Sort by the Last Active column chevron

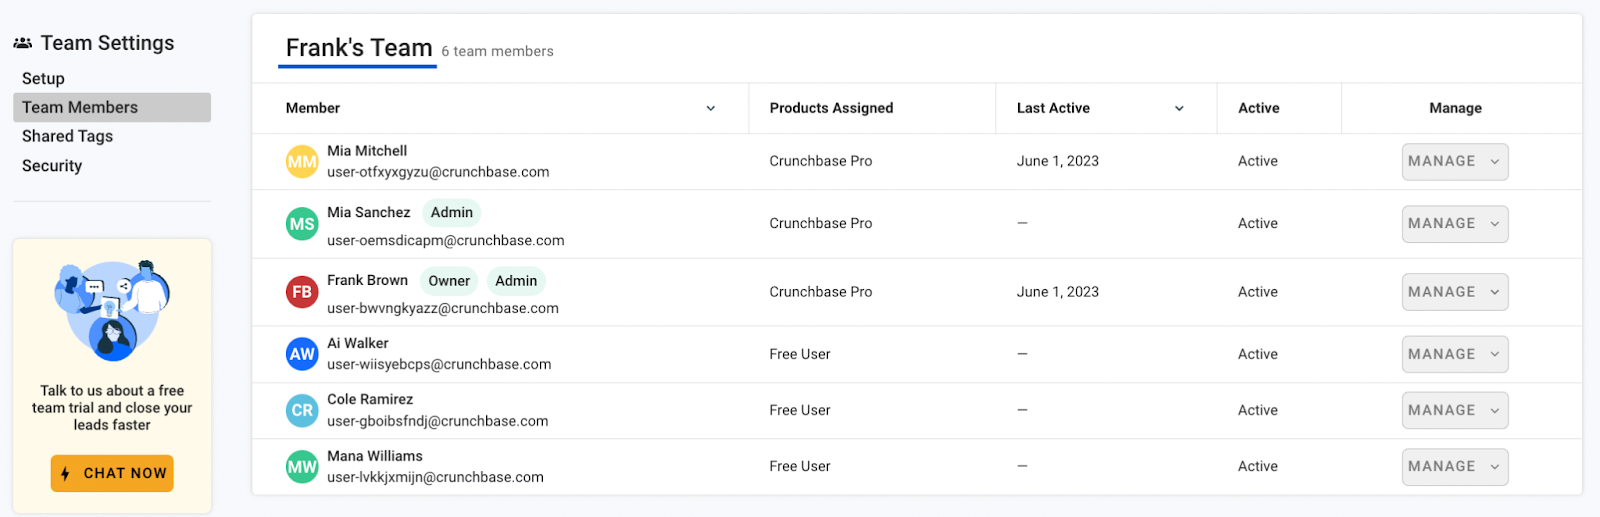point(1179,108)
